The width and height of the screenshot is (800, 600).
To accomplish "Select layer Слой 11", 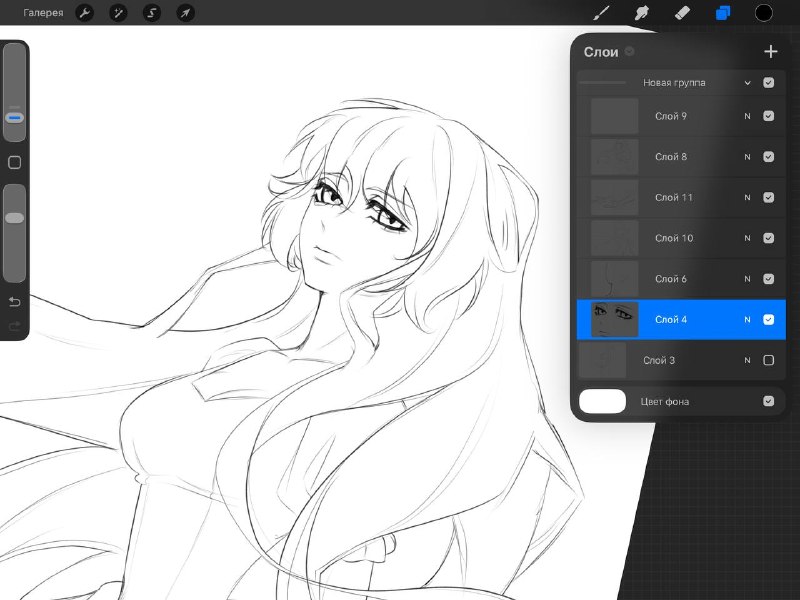I will [681, 197].
